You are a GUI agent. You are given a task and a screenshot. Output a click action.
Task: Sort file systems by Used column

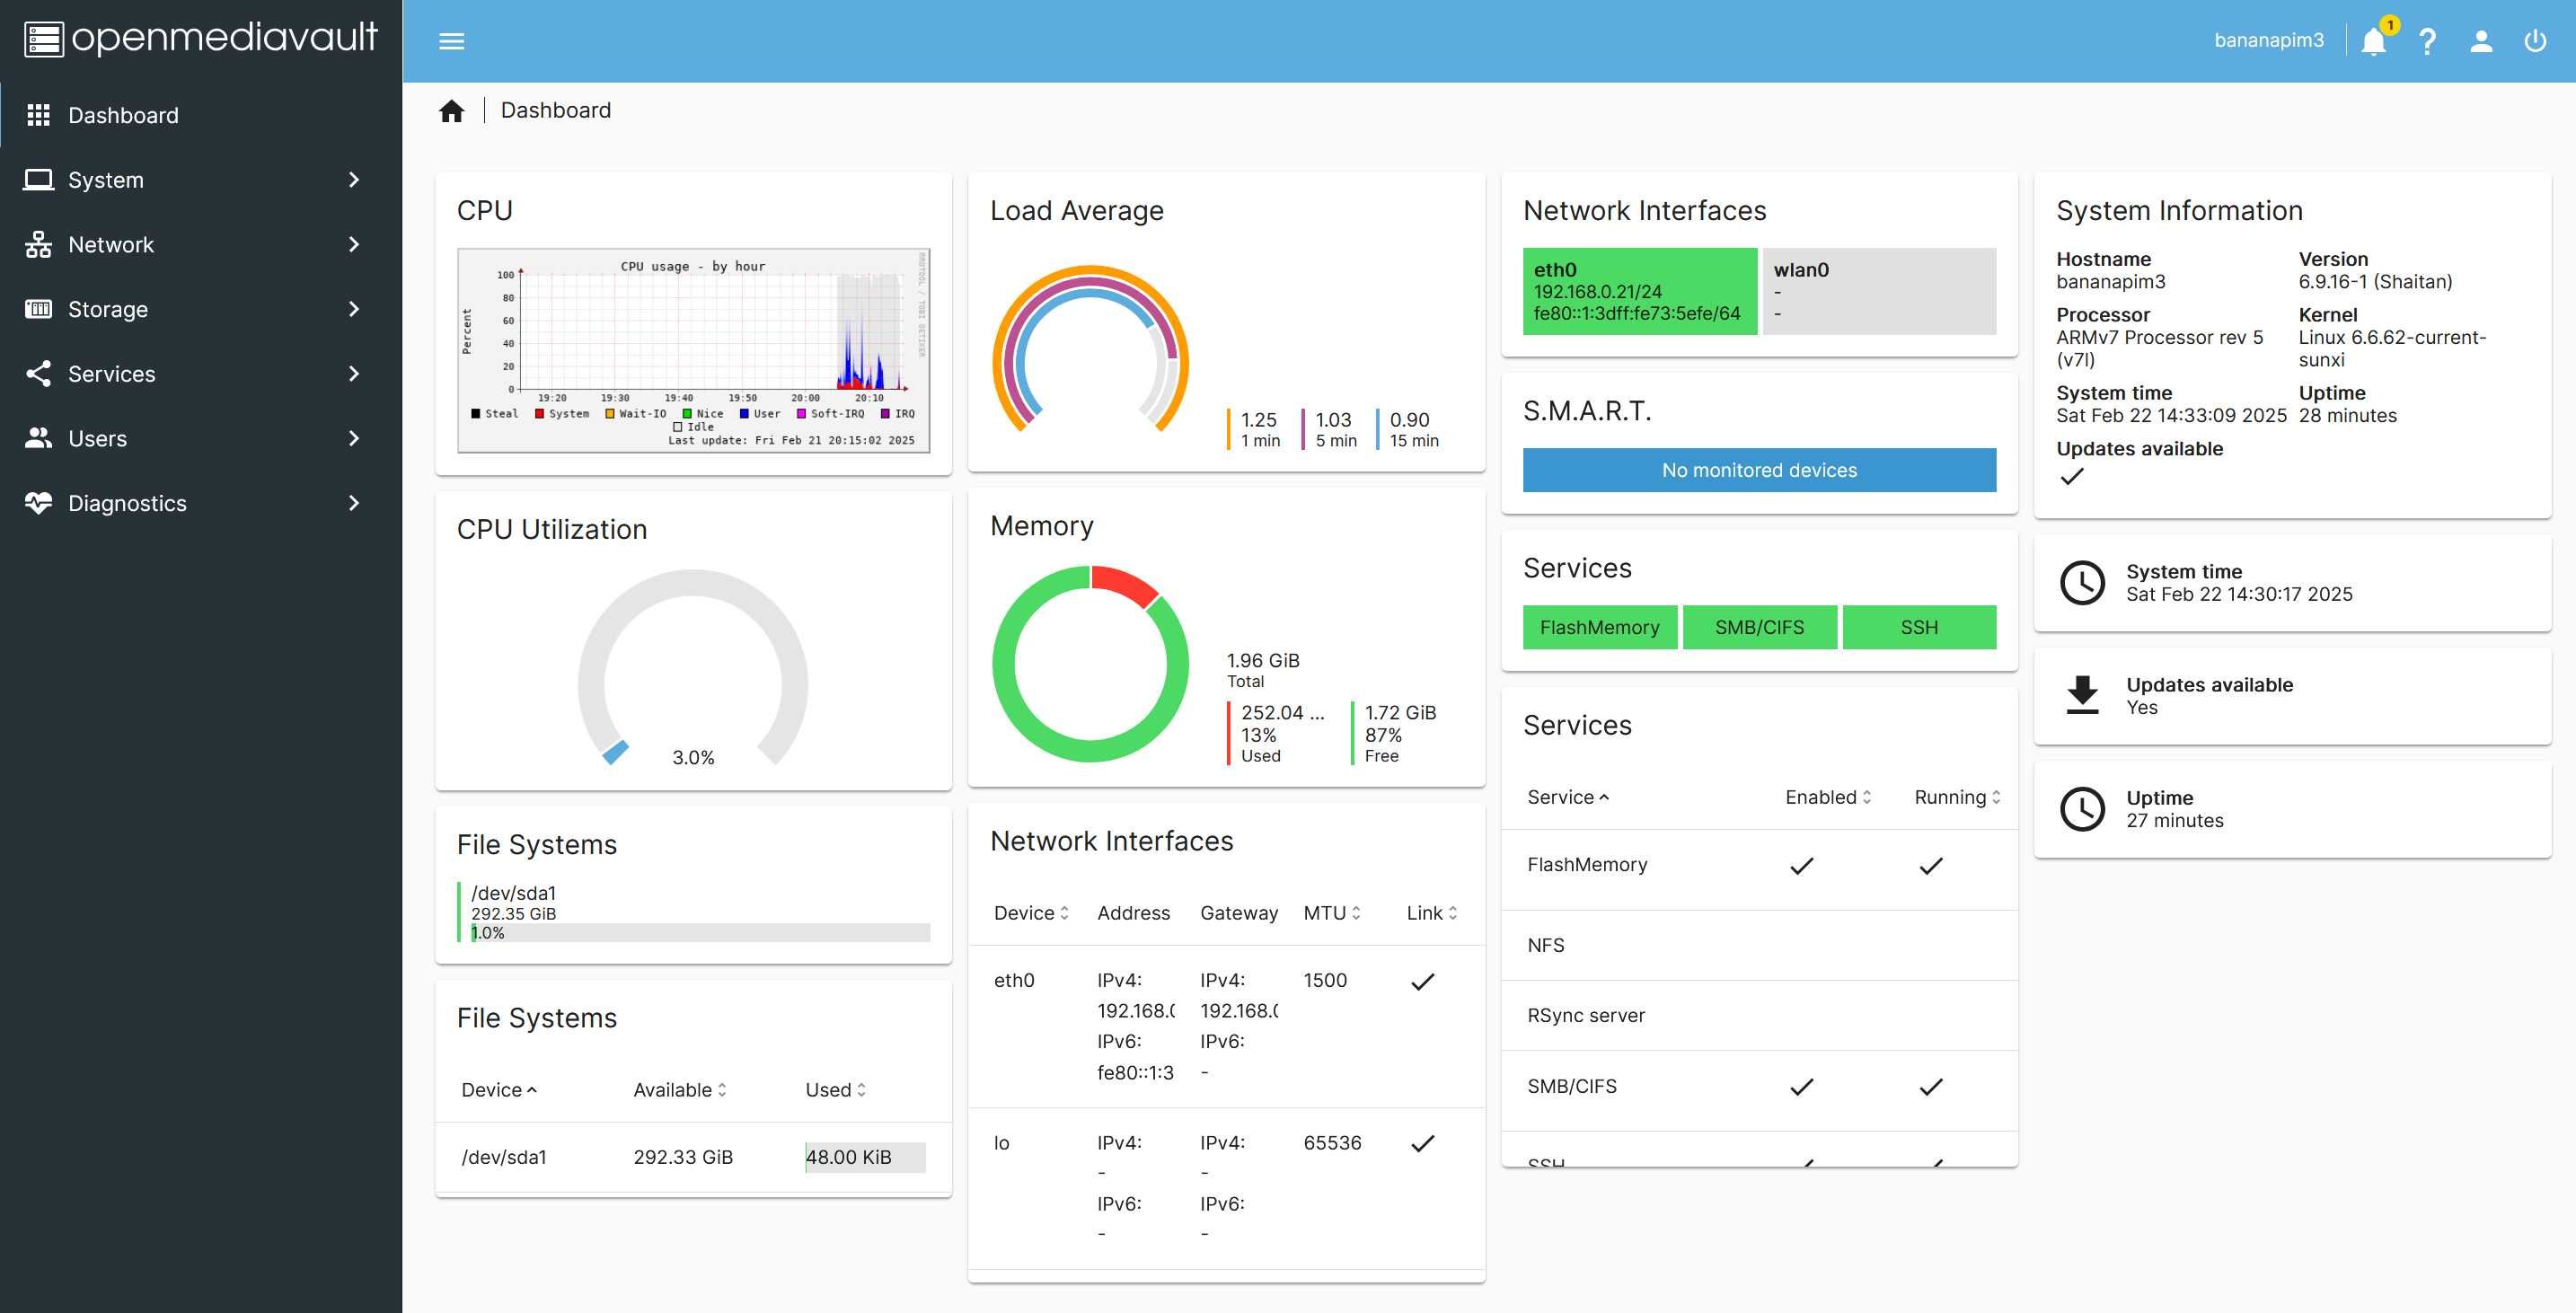click(x=836, y=1090)
